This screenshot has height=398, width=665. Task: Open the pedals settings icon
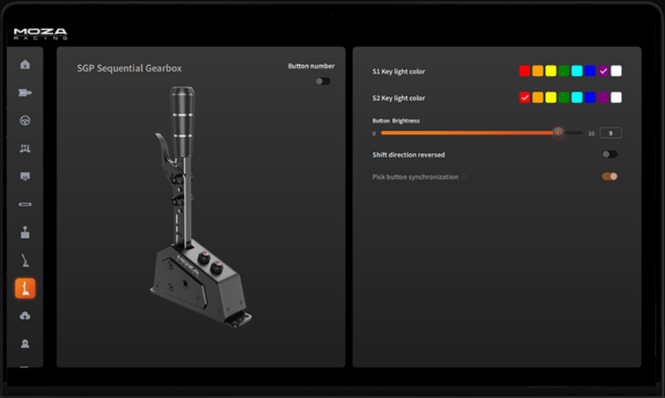(25, 149)
